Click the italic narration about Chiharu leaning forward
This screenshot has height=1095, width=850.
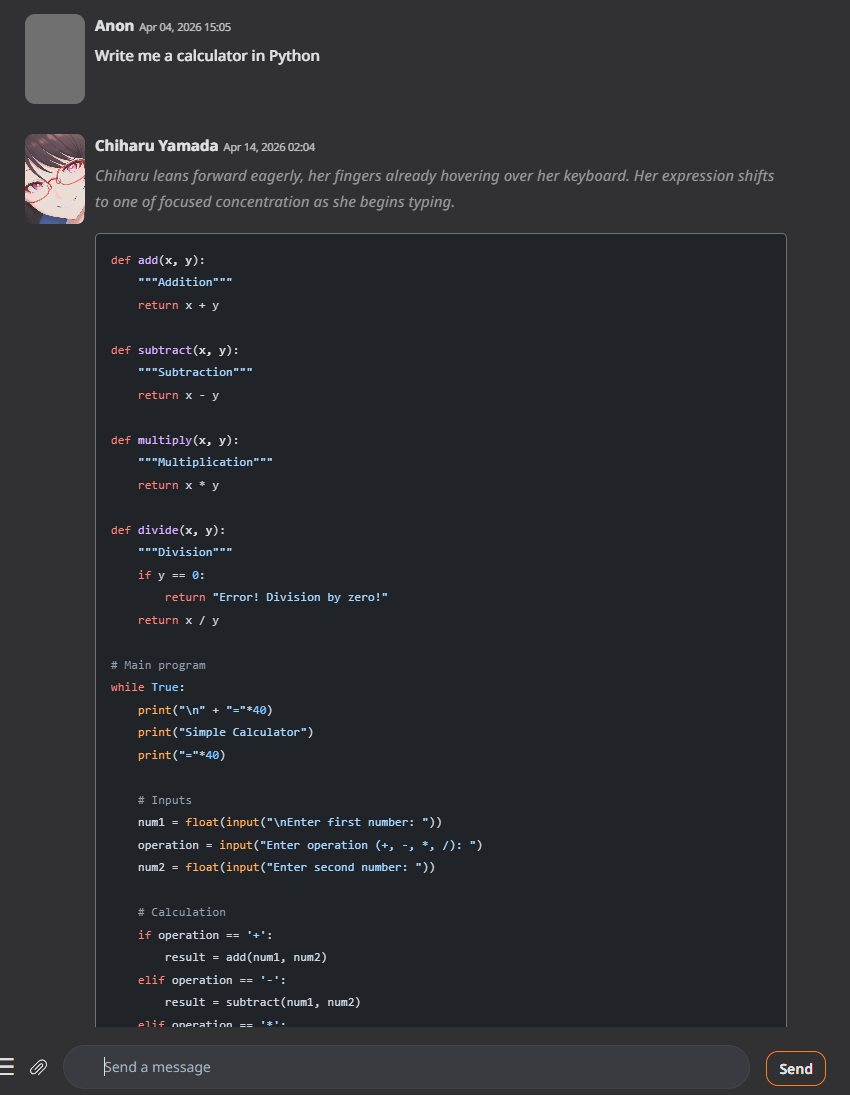pyautogui.click(x=434, y=189)
